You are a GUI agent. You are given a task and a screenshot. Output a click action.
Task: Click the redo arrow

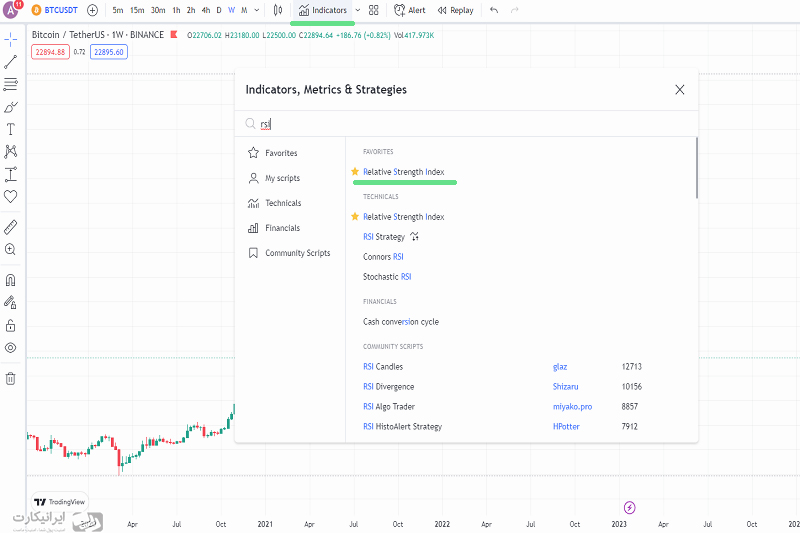coord(515,10)
